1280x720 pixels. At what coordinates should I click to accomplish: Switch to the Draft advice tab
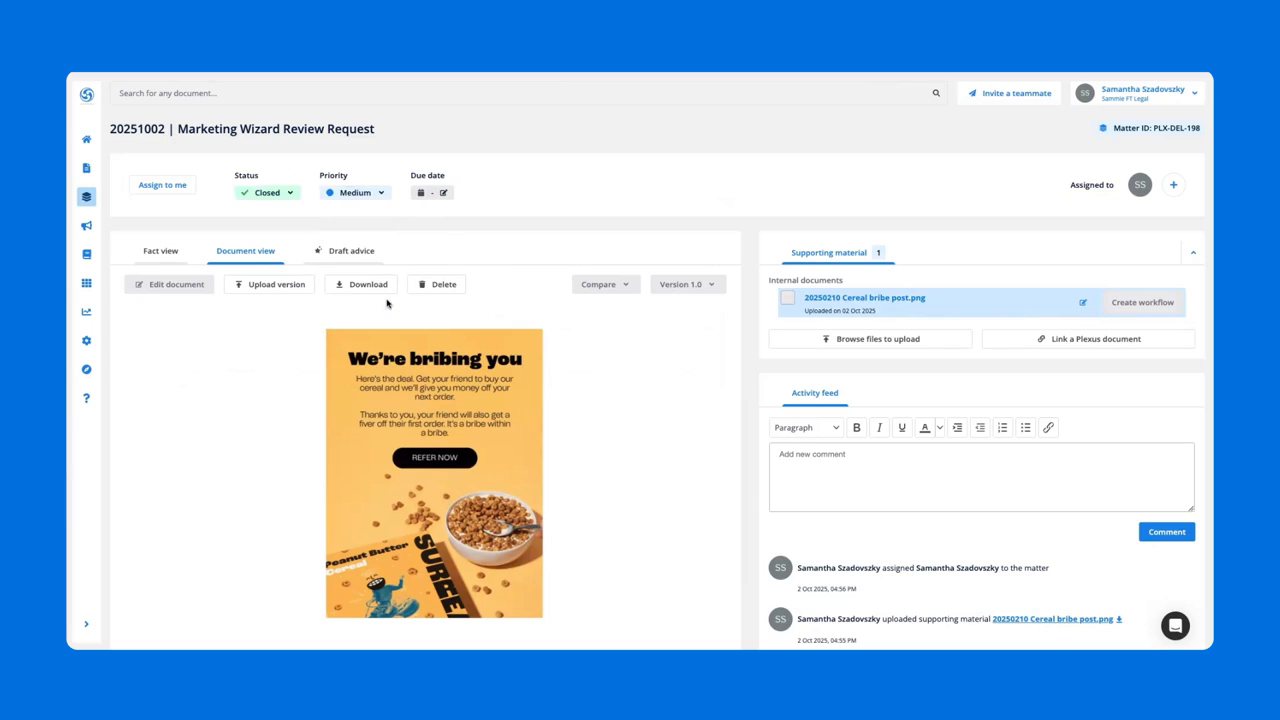point(344,251)
